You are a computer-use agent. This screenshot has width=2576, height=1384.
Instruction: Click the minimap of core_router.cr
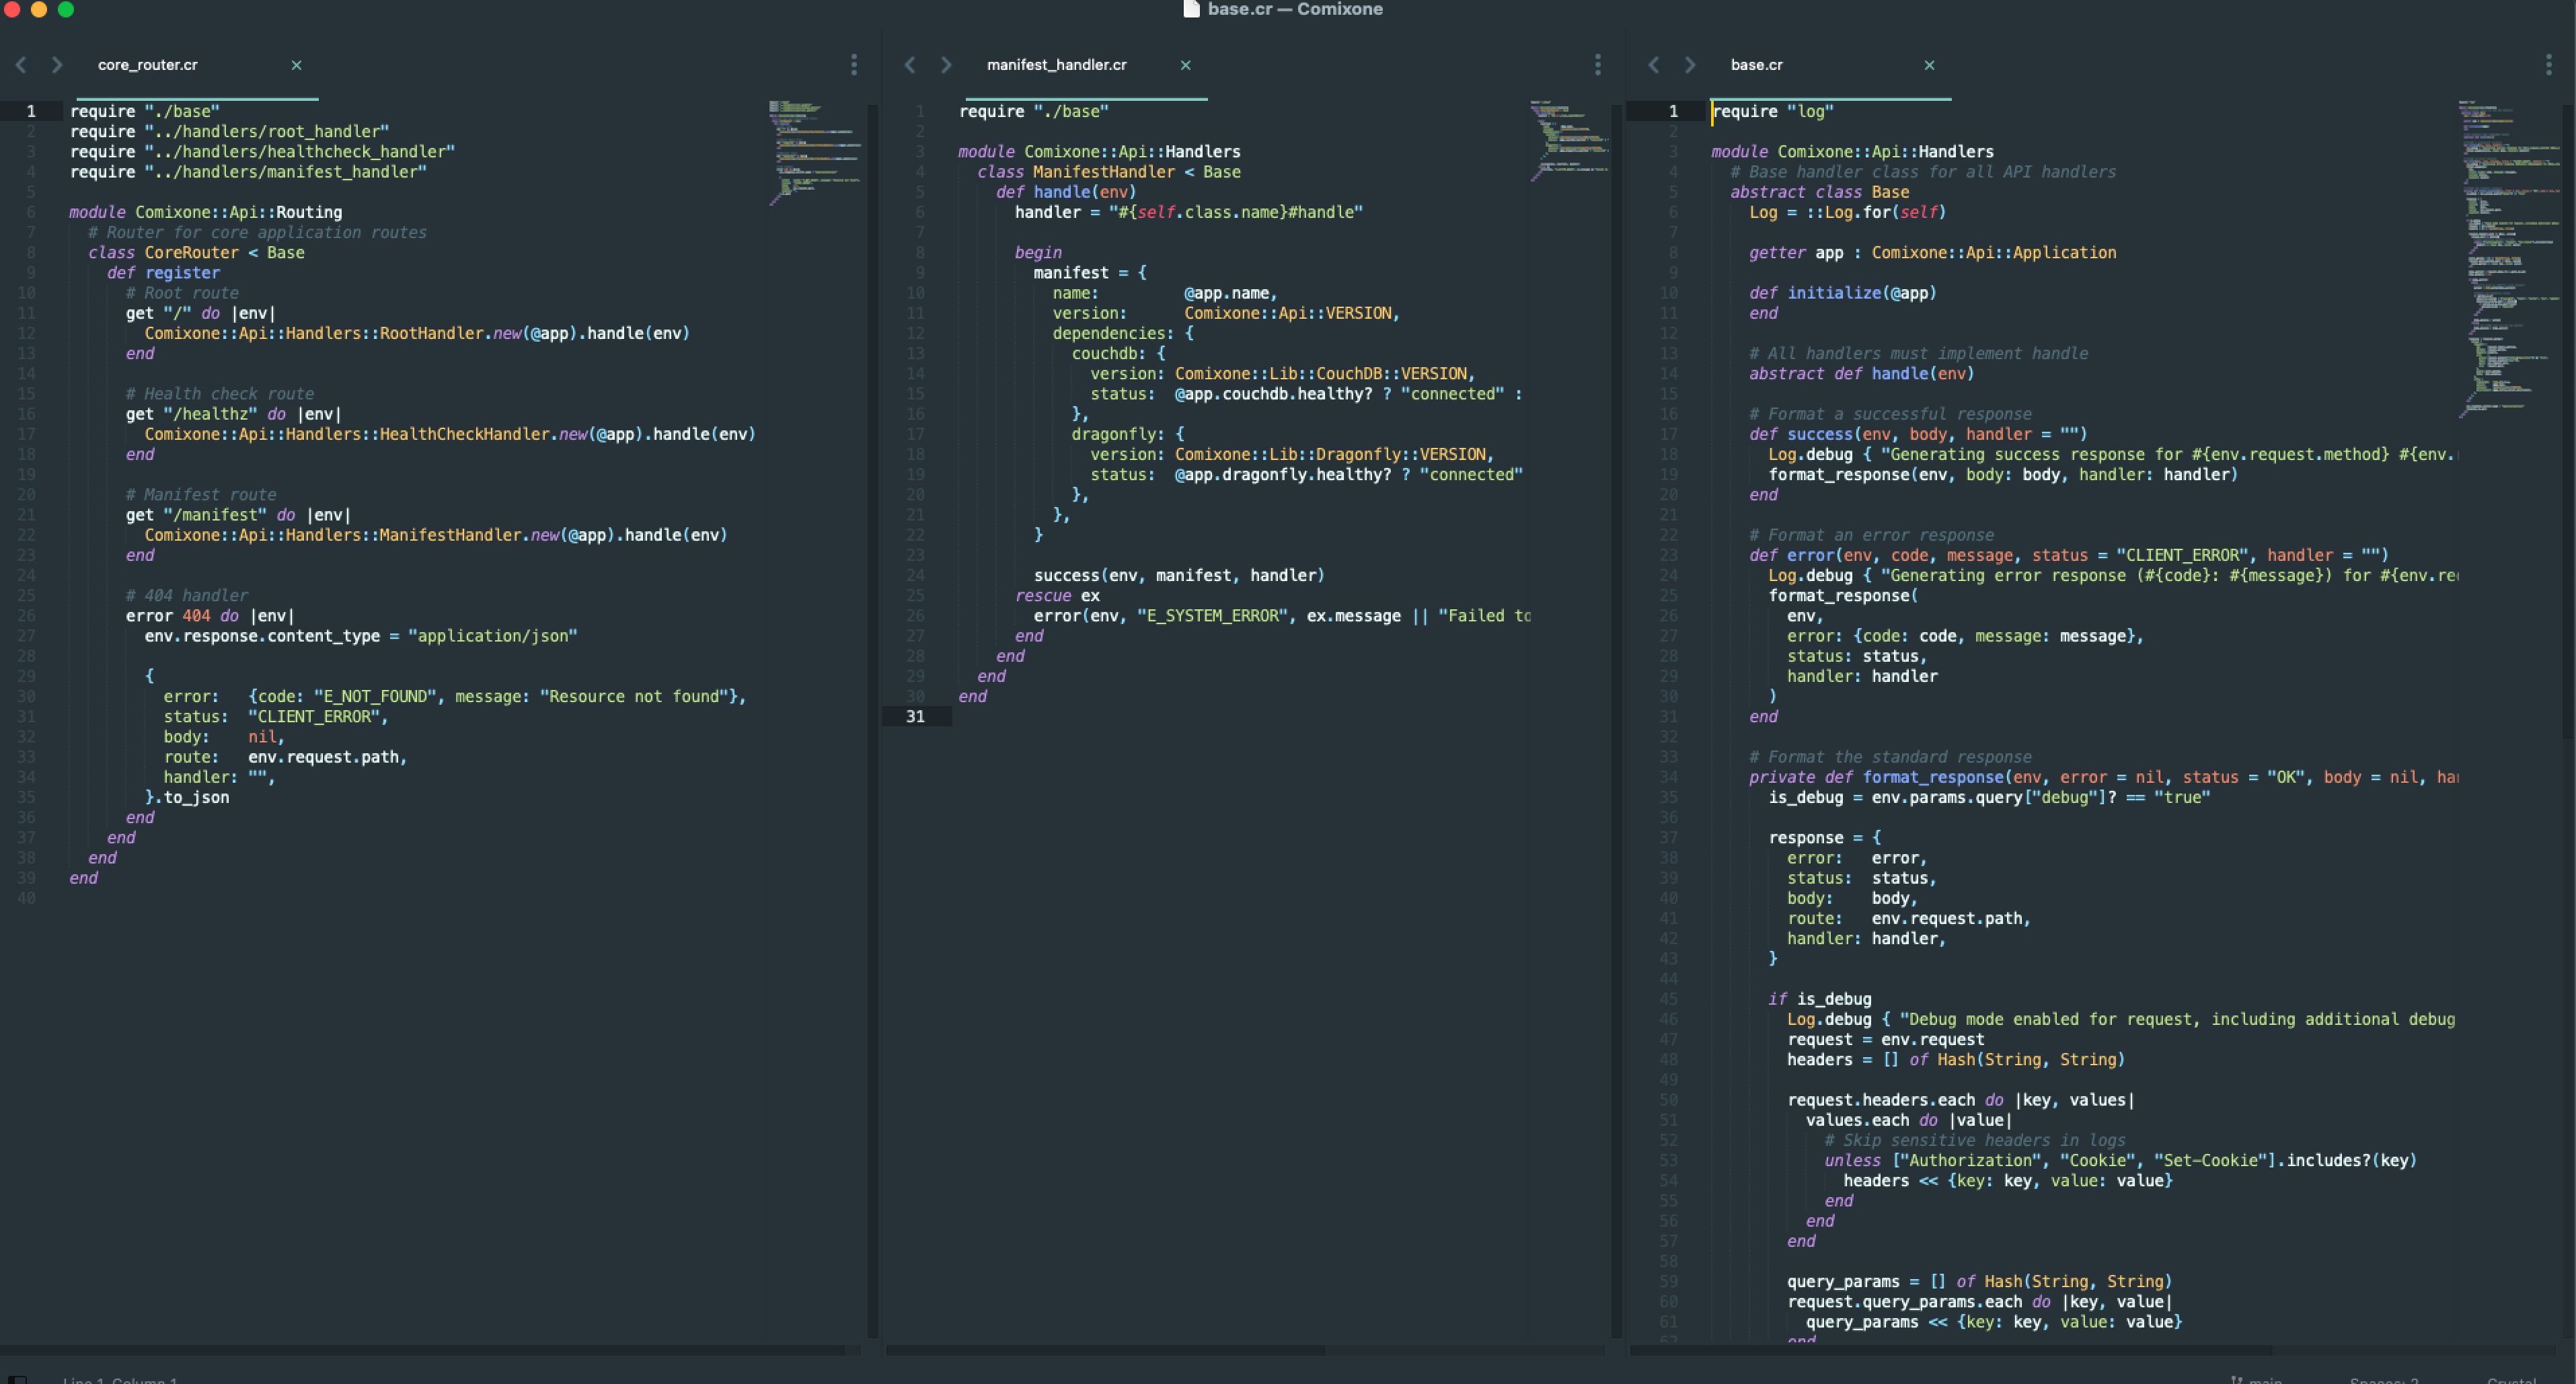point(815,152)
